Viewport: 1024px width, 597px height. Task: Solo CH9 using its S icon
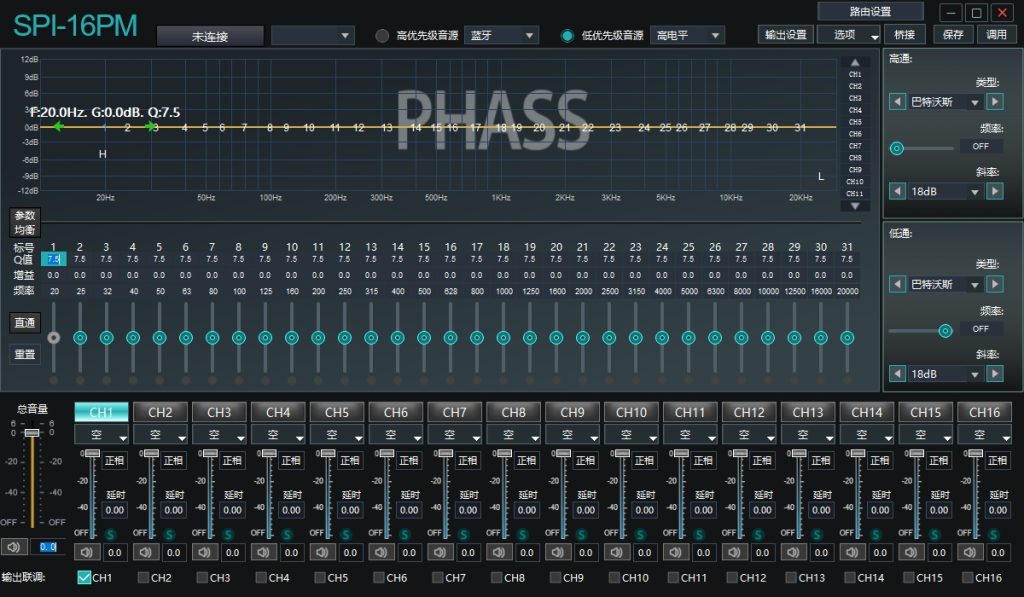(581, 534)
